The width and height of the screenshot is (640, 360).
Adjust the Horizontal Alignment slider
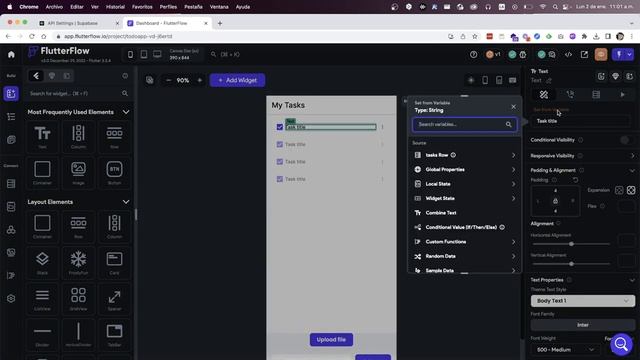pos(571,244)
